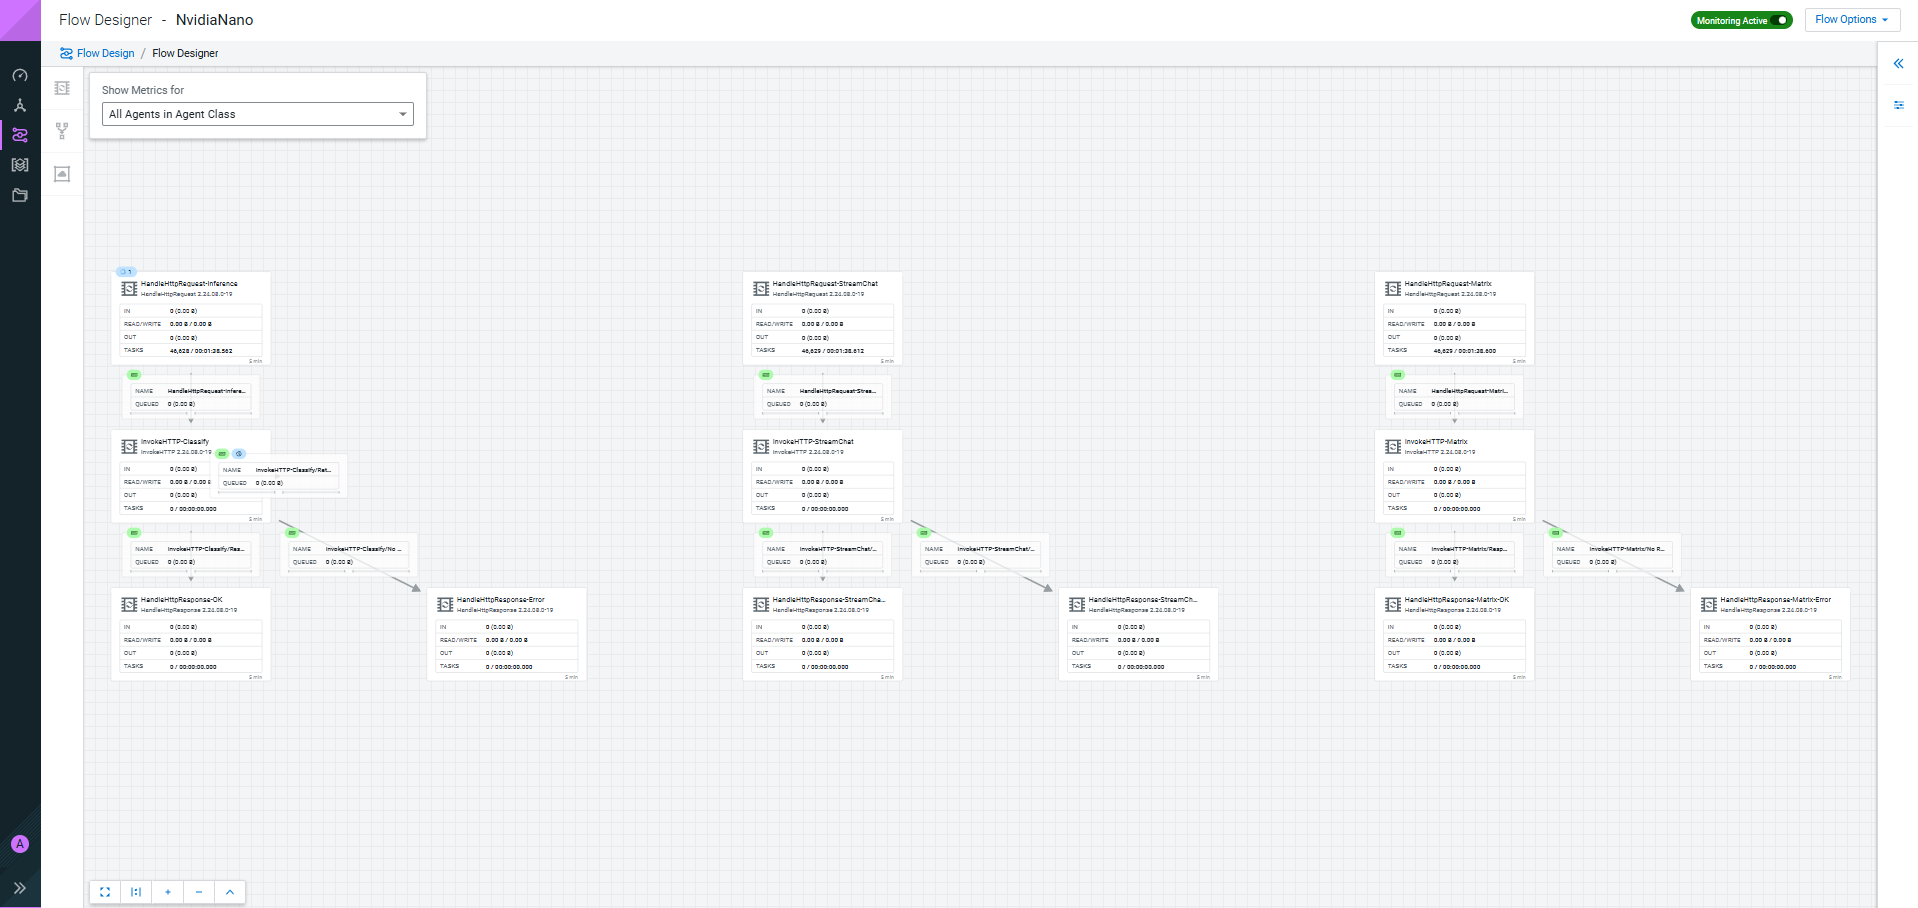Click the TASKS value in HandleHttpRequest-Matrix
1918x908 pixels.
coord(1465,351)
